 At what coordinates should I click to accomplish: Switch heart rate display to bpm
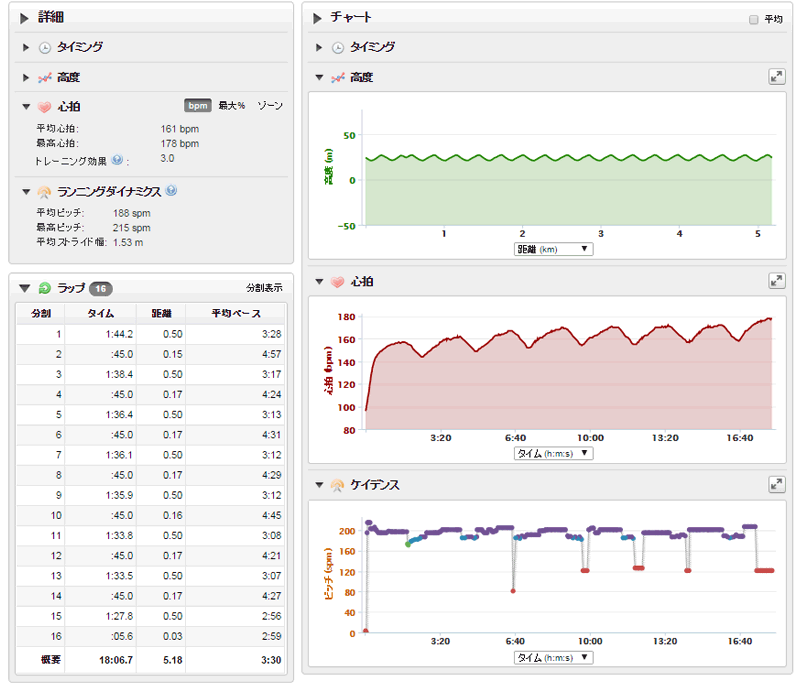[197, 106]
